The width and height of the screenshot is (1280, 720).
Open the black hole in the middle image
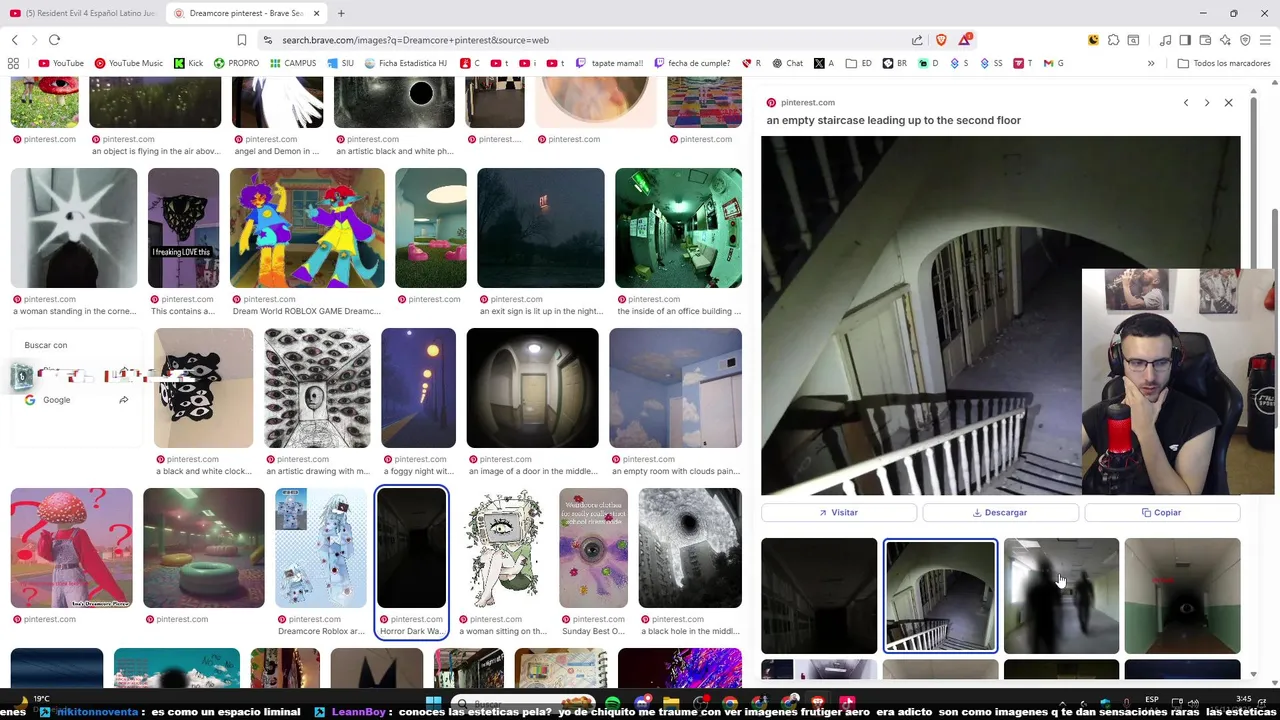(690, 548)
